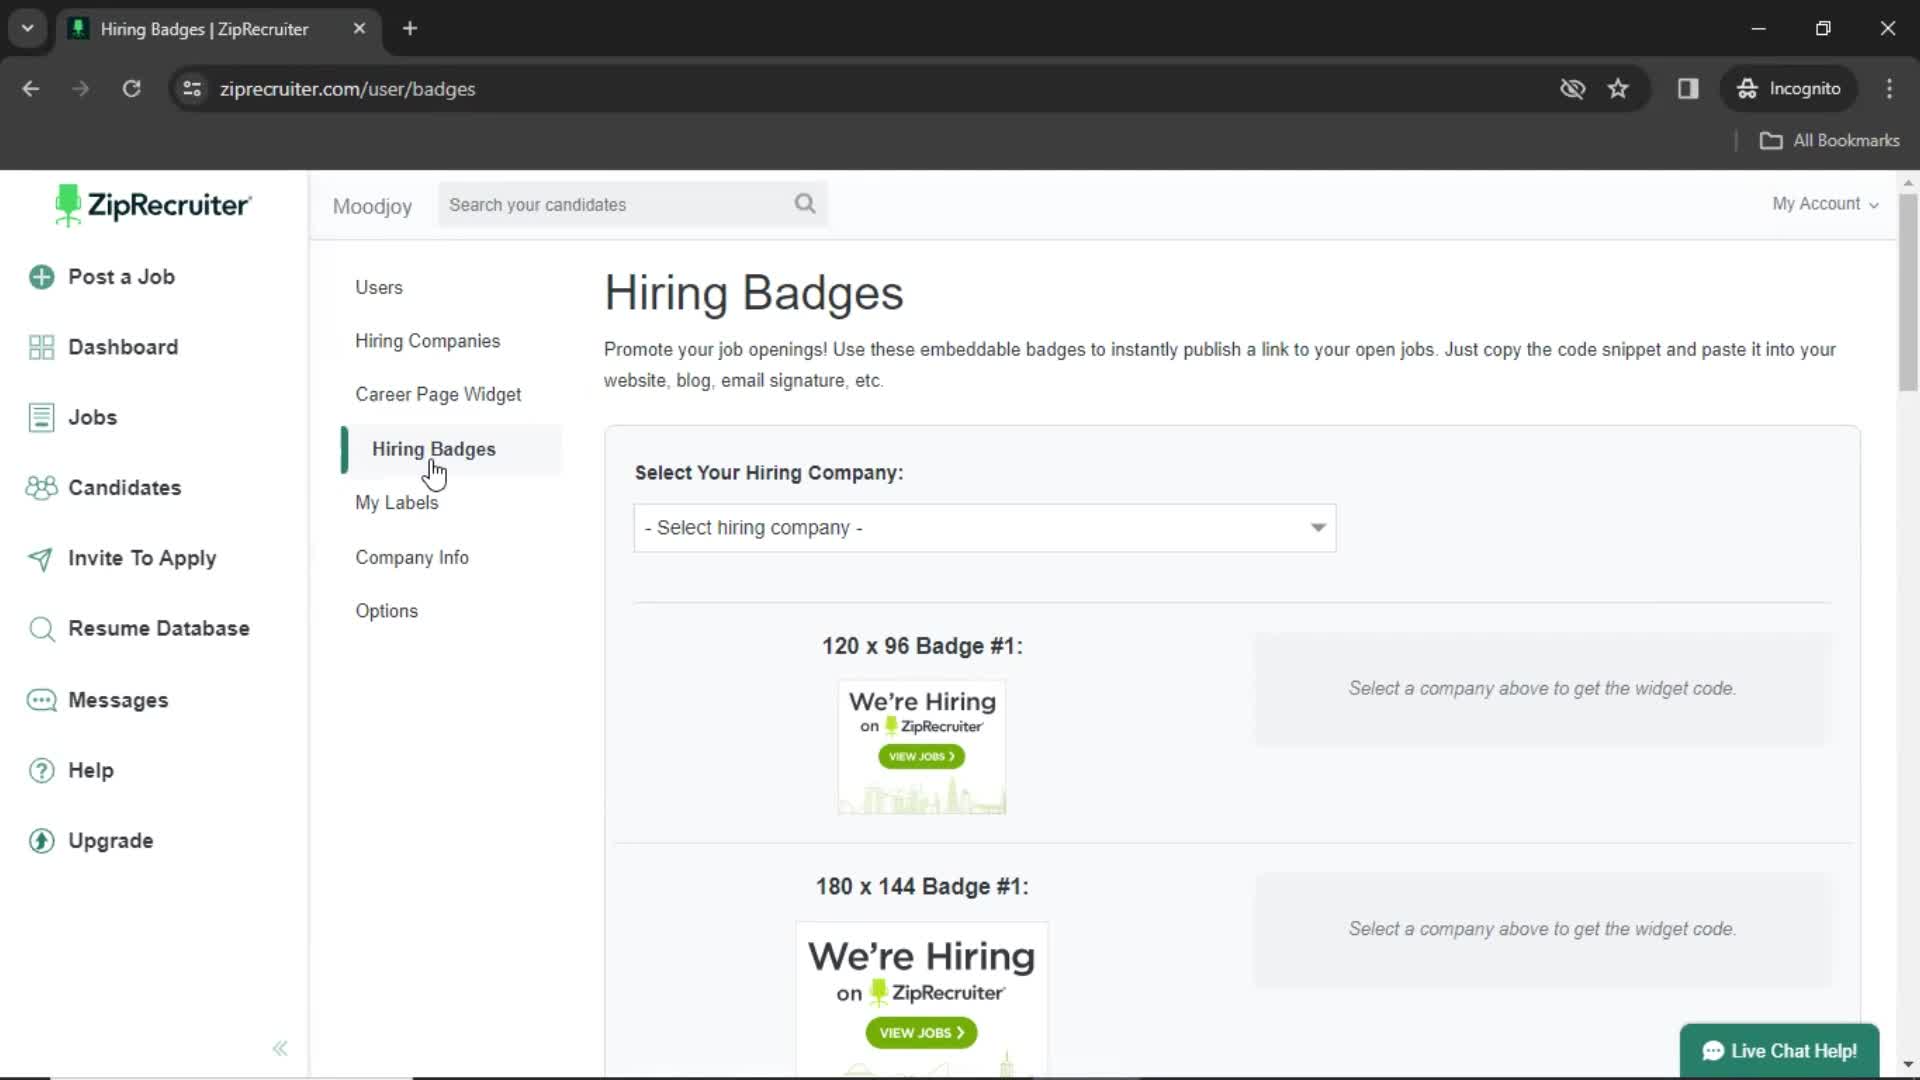Click the Upgrade icon
The height and width of the screenshot is (1080, 1920).
coord(42,840)
